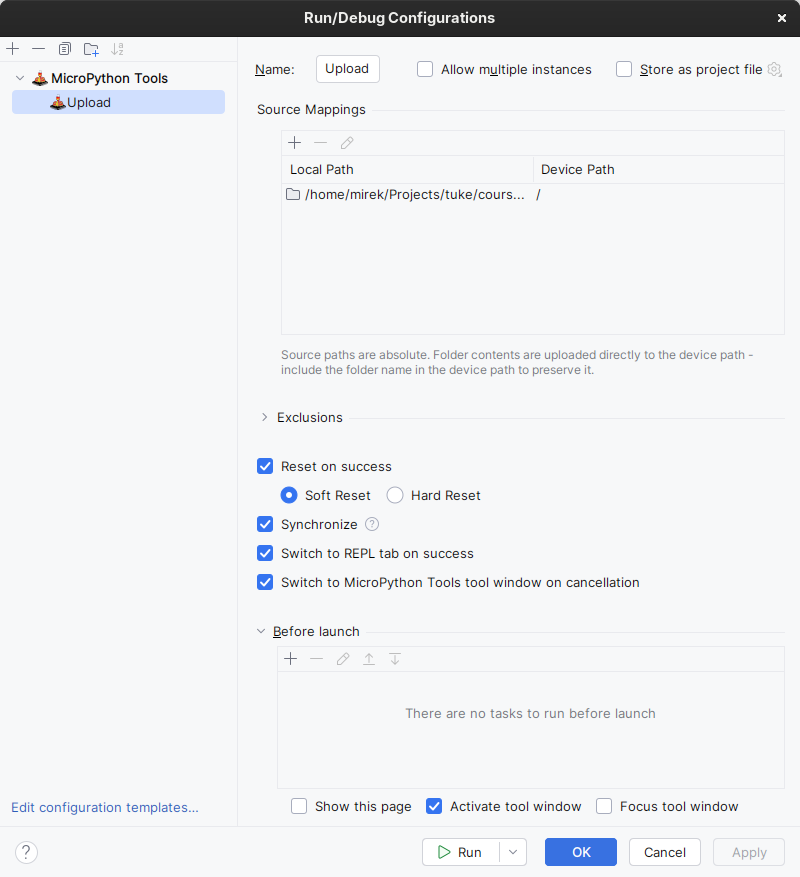This screenshot has width=800, height=877.
Task: Move Before launch task down
Action: [395, 659]
